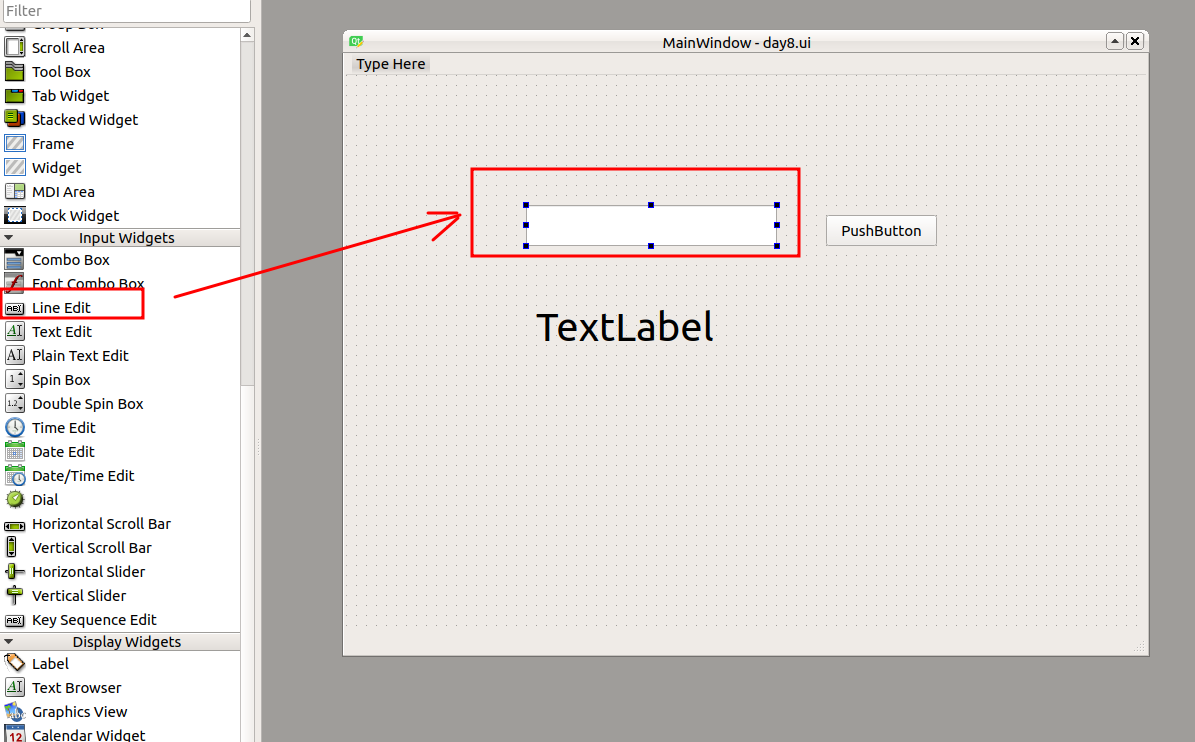Viewport: 1195px width, 742px height.
Task: Click the PushButton on the form
Action: [x=881, y=231]
